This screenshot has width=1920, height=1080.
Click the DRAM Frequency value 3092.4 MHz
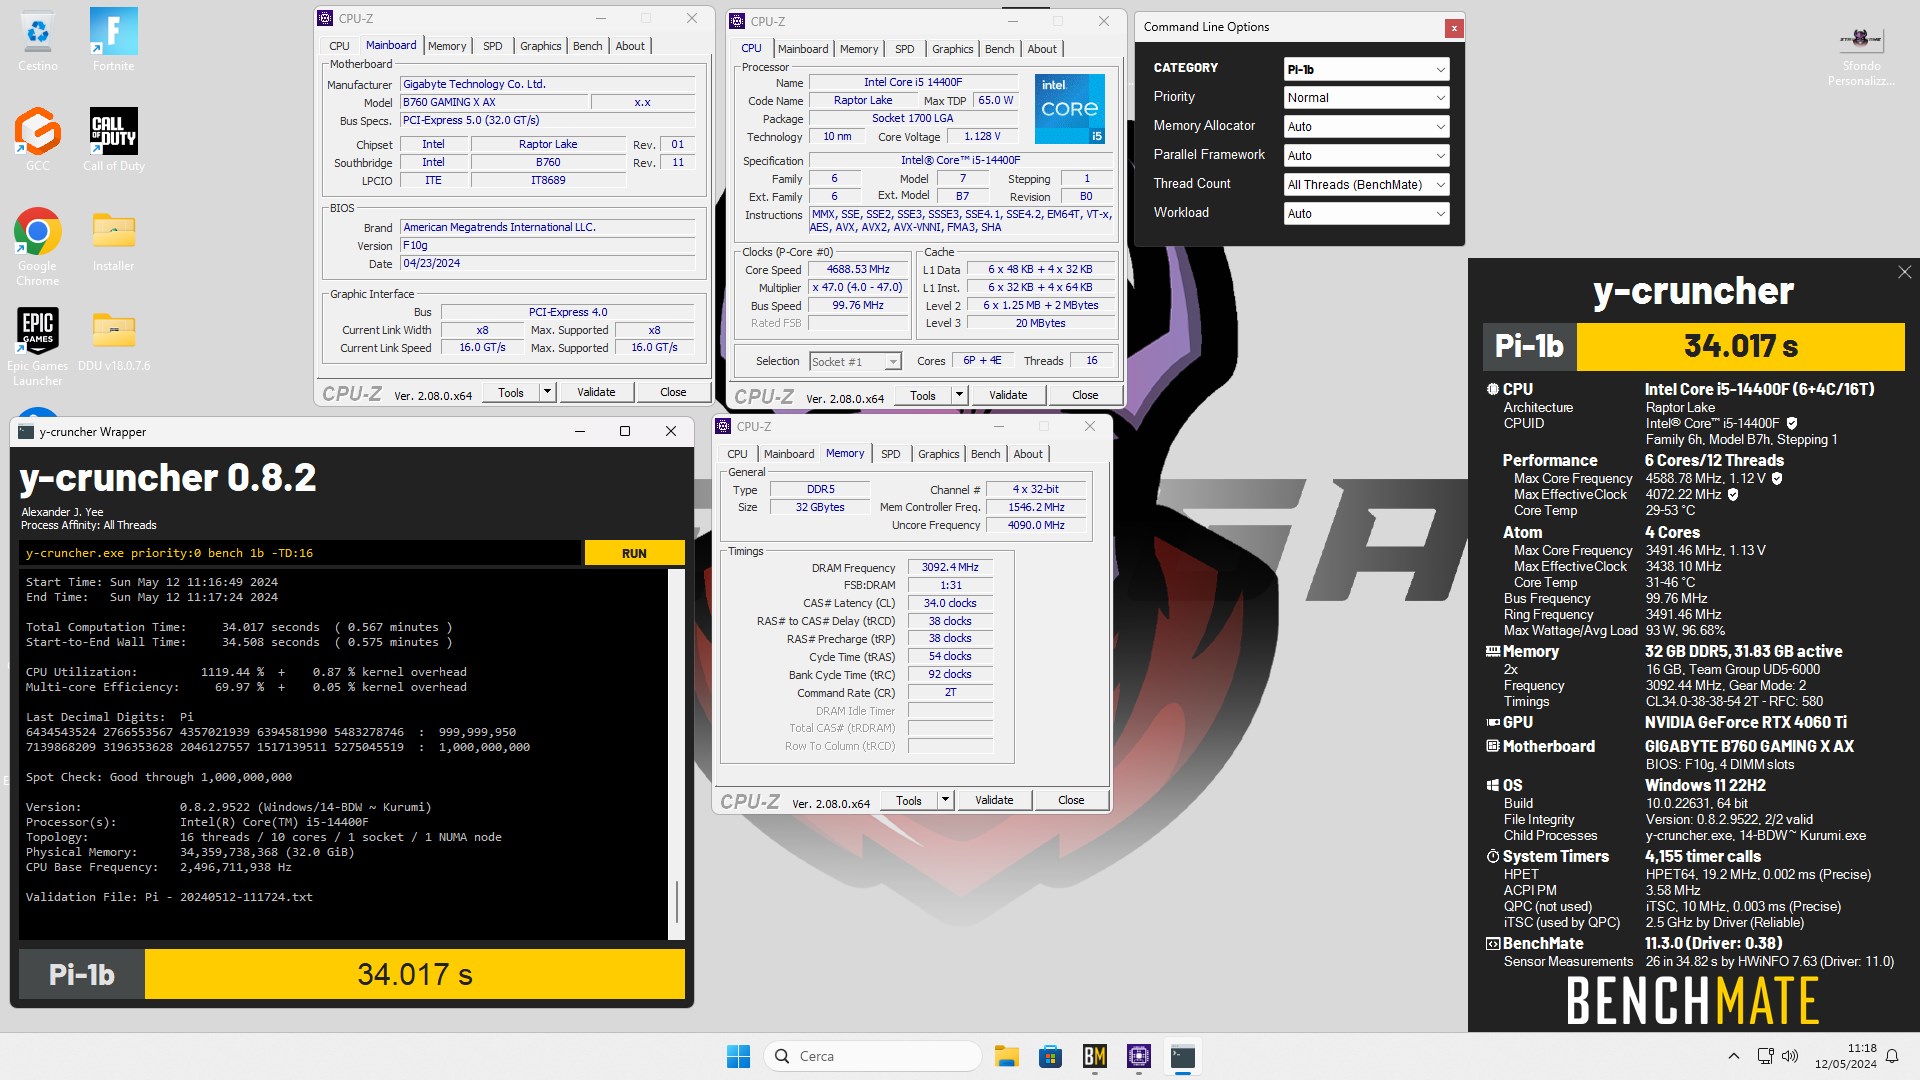950,567
